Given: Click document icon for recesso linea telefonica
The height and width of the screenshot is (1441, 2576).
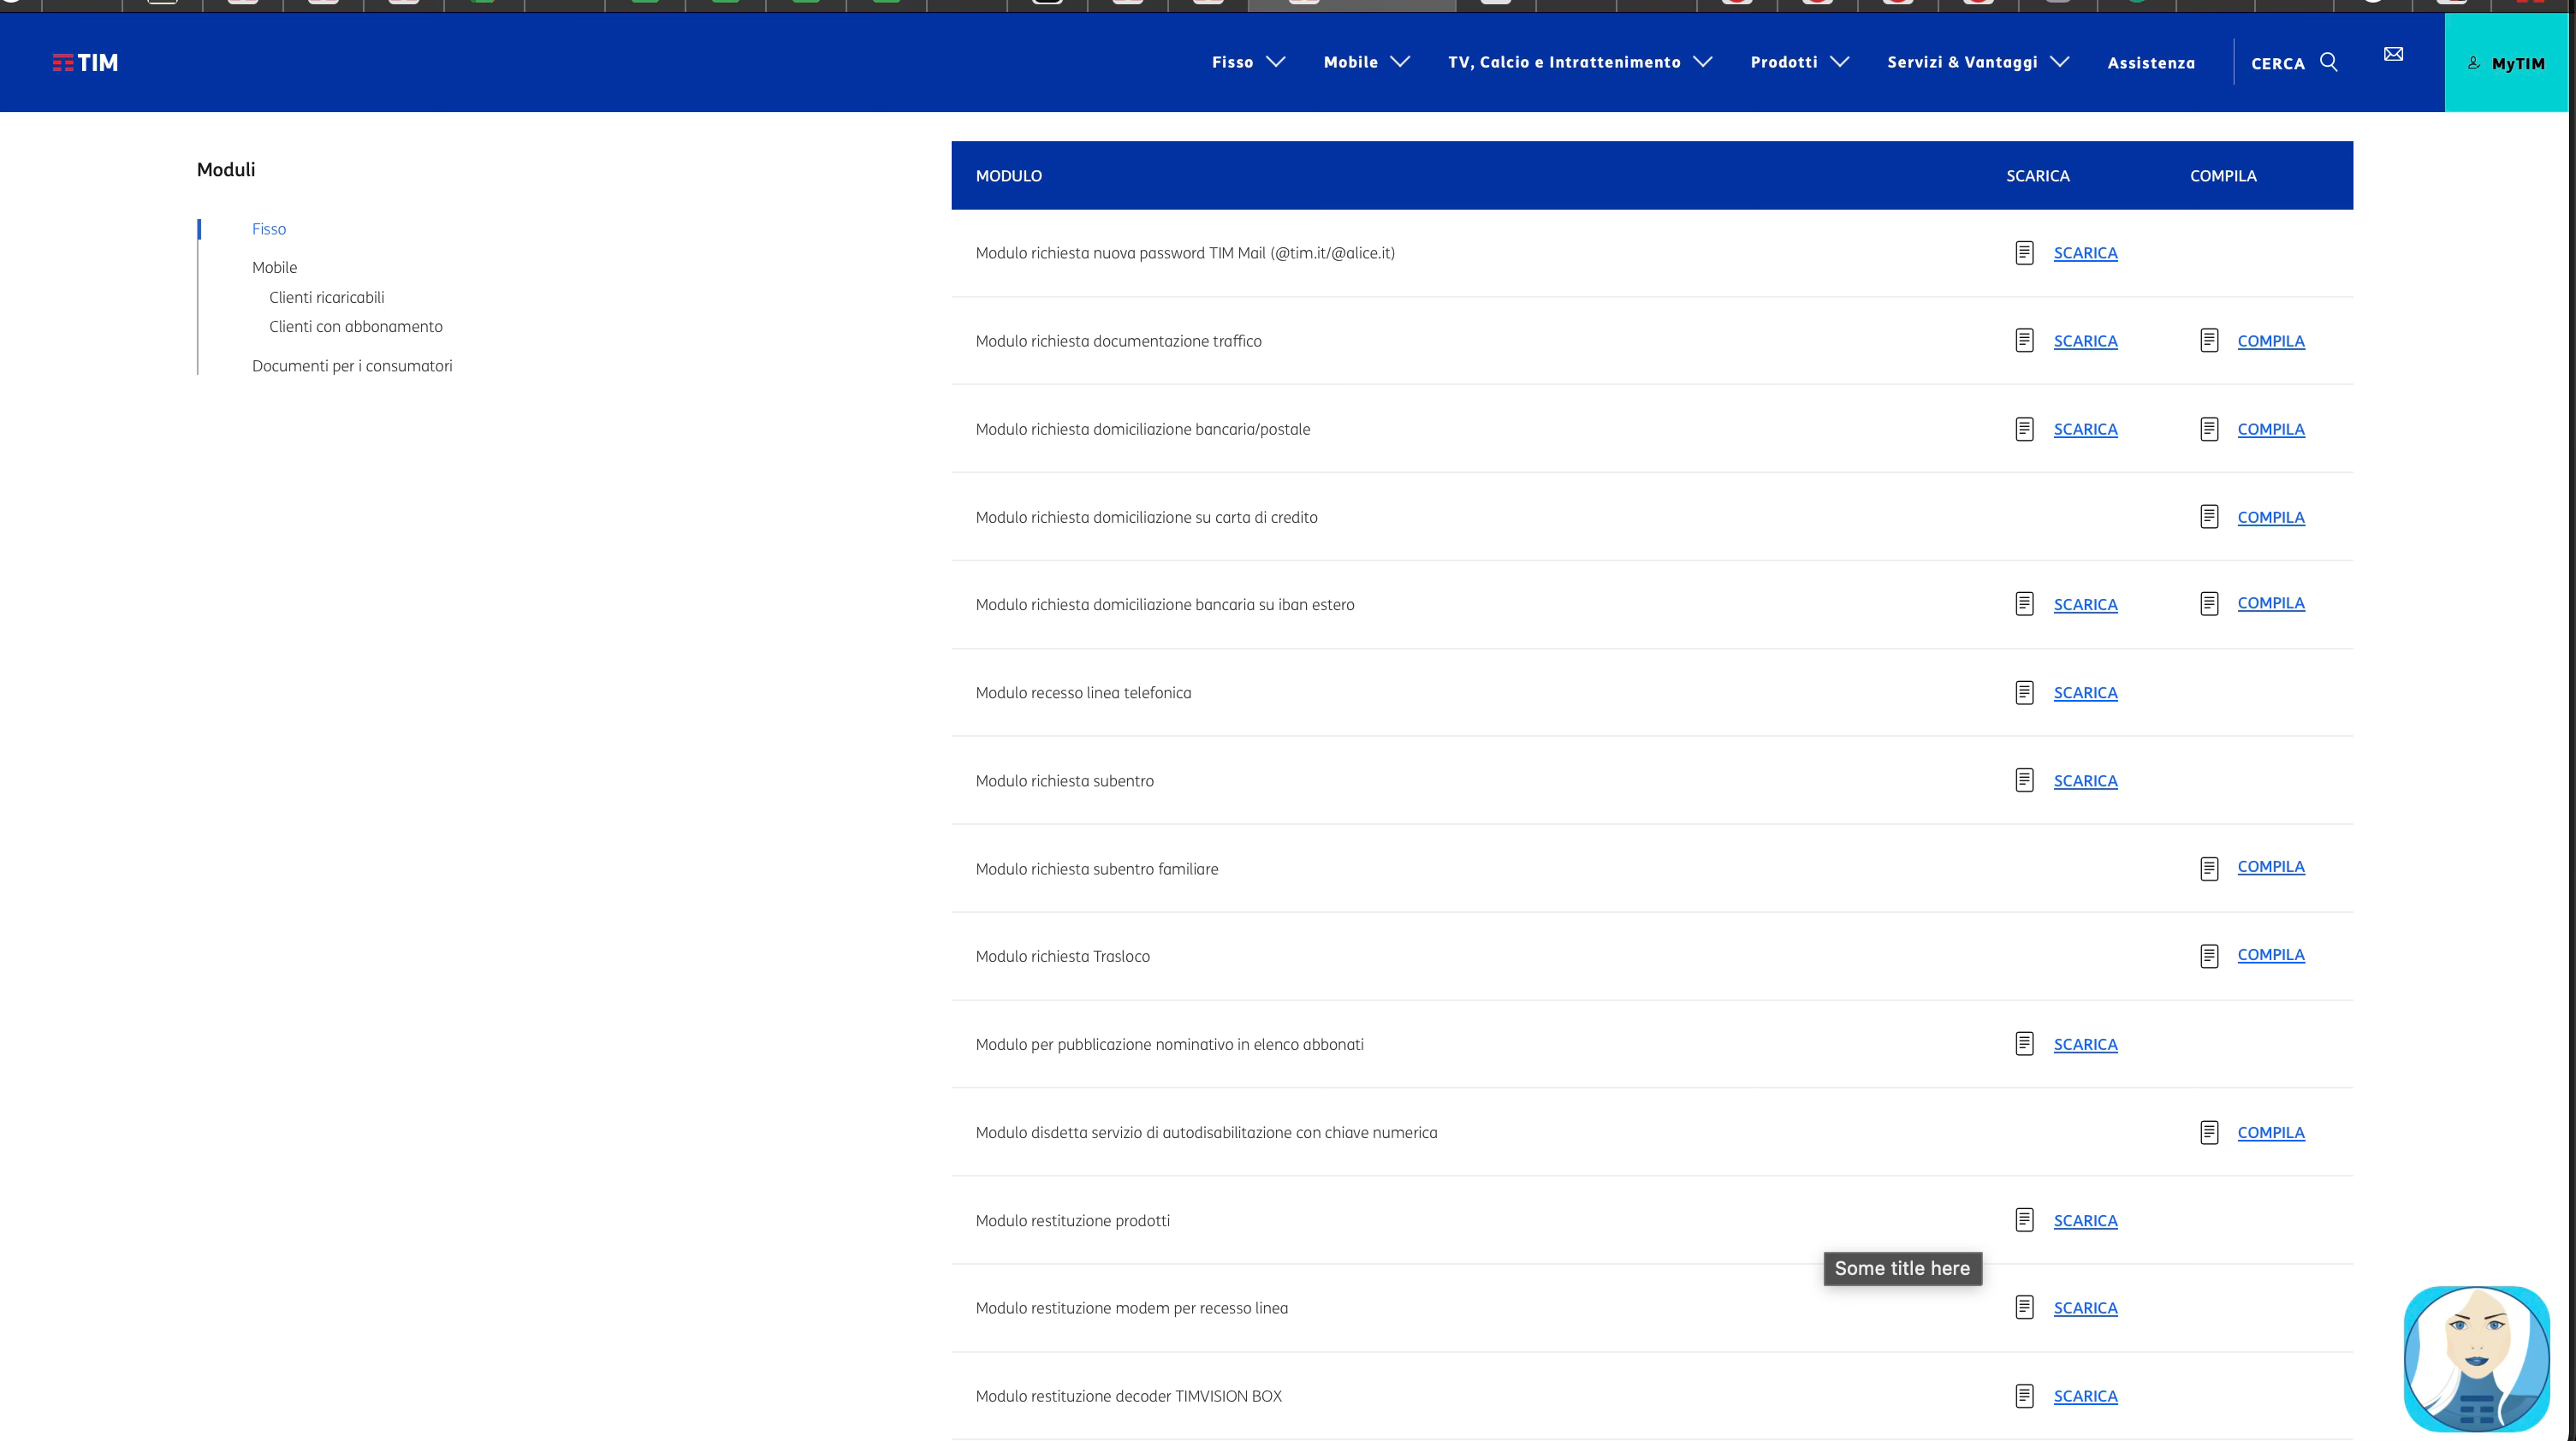Looking at the screenshot, I should click(2024, 693).
